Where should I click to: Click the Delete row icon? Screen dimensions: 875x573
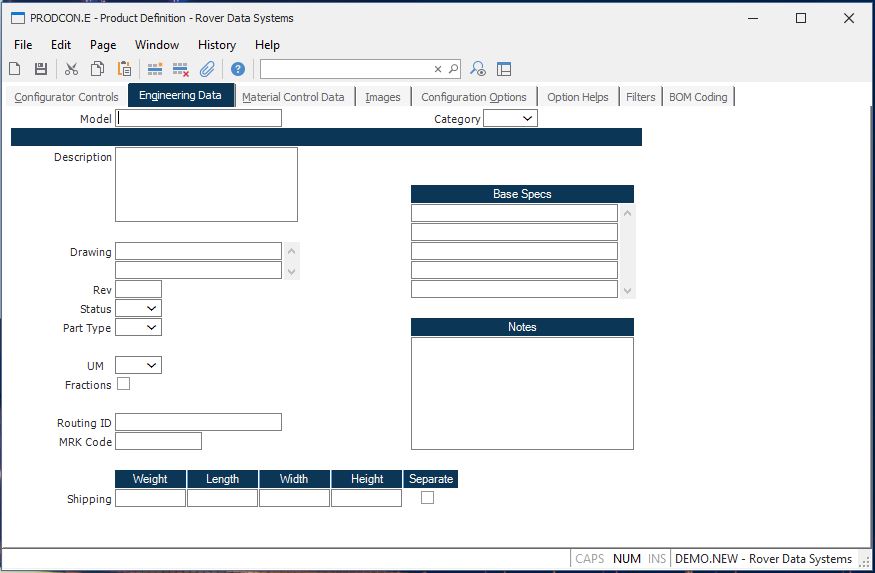point(181,69)
